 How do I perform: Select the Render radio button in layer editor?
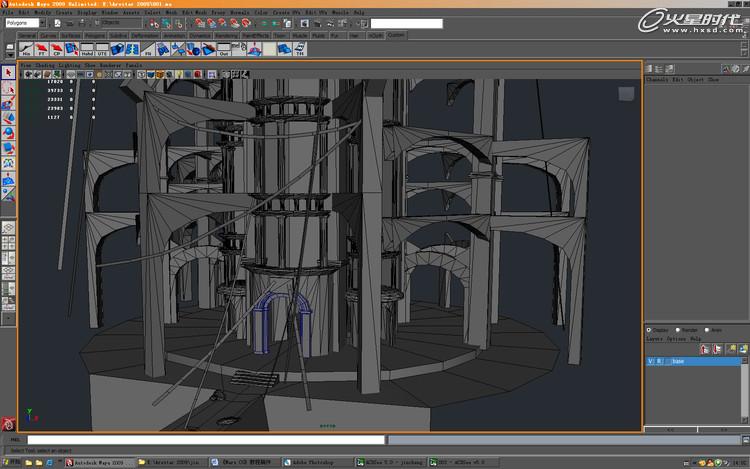pyautogui.click(x=679, y=329)
